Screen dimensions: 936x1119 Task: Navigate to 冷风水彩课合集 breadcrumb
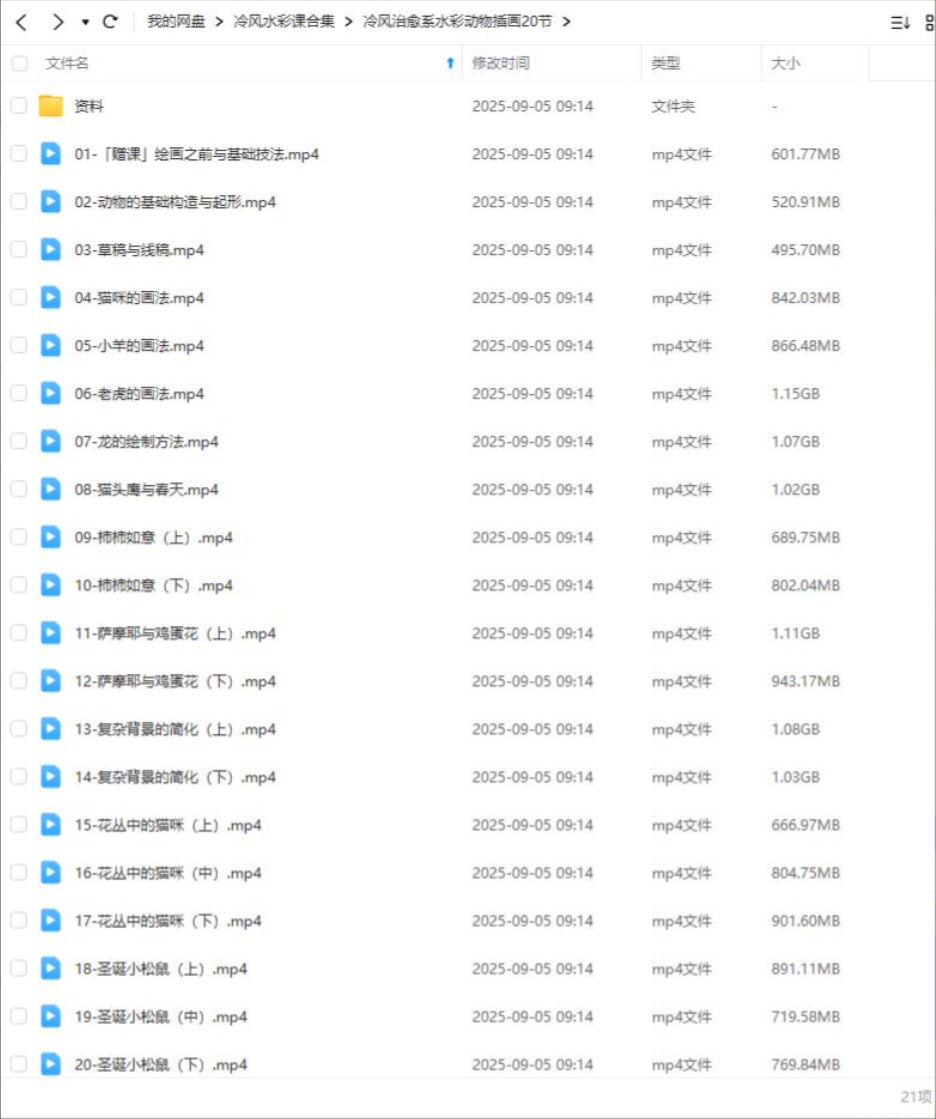point(284,21)
